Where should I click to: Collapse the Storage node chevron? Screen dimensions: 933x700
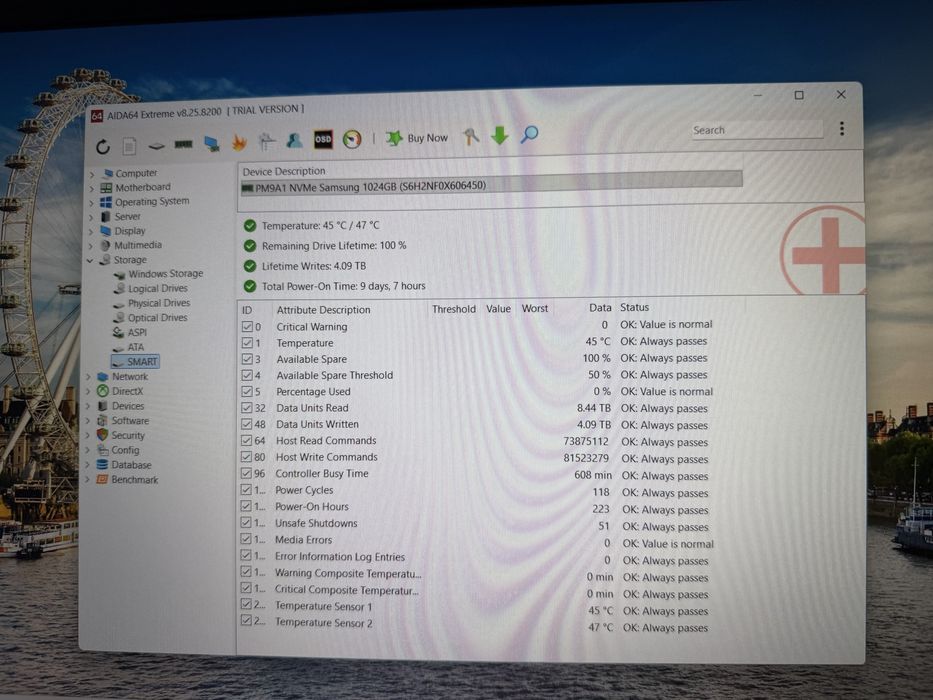90,261
